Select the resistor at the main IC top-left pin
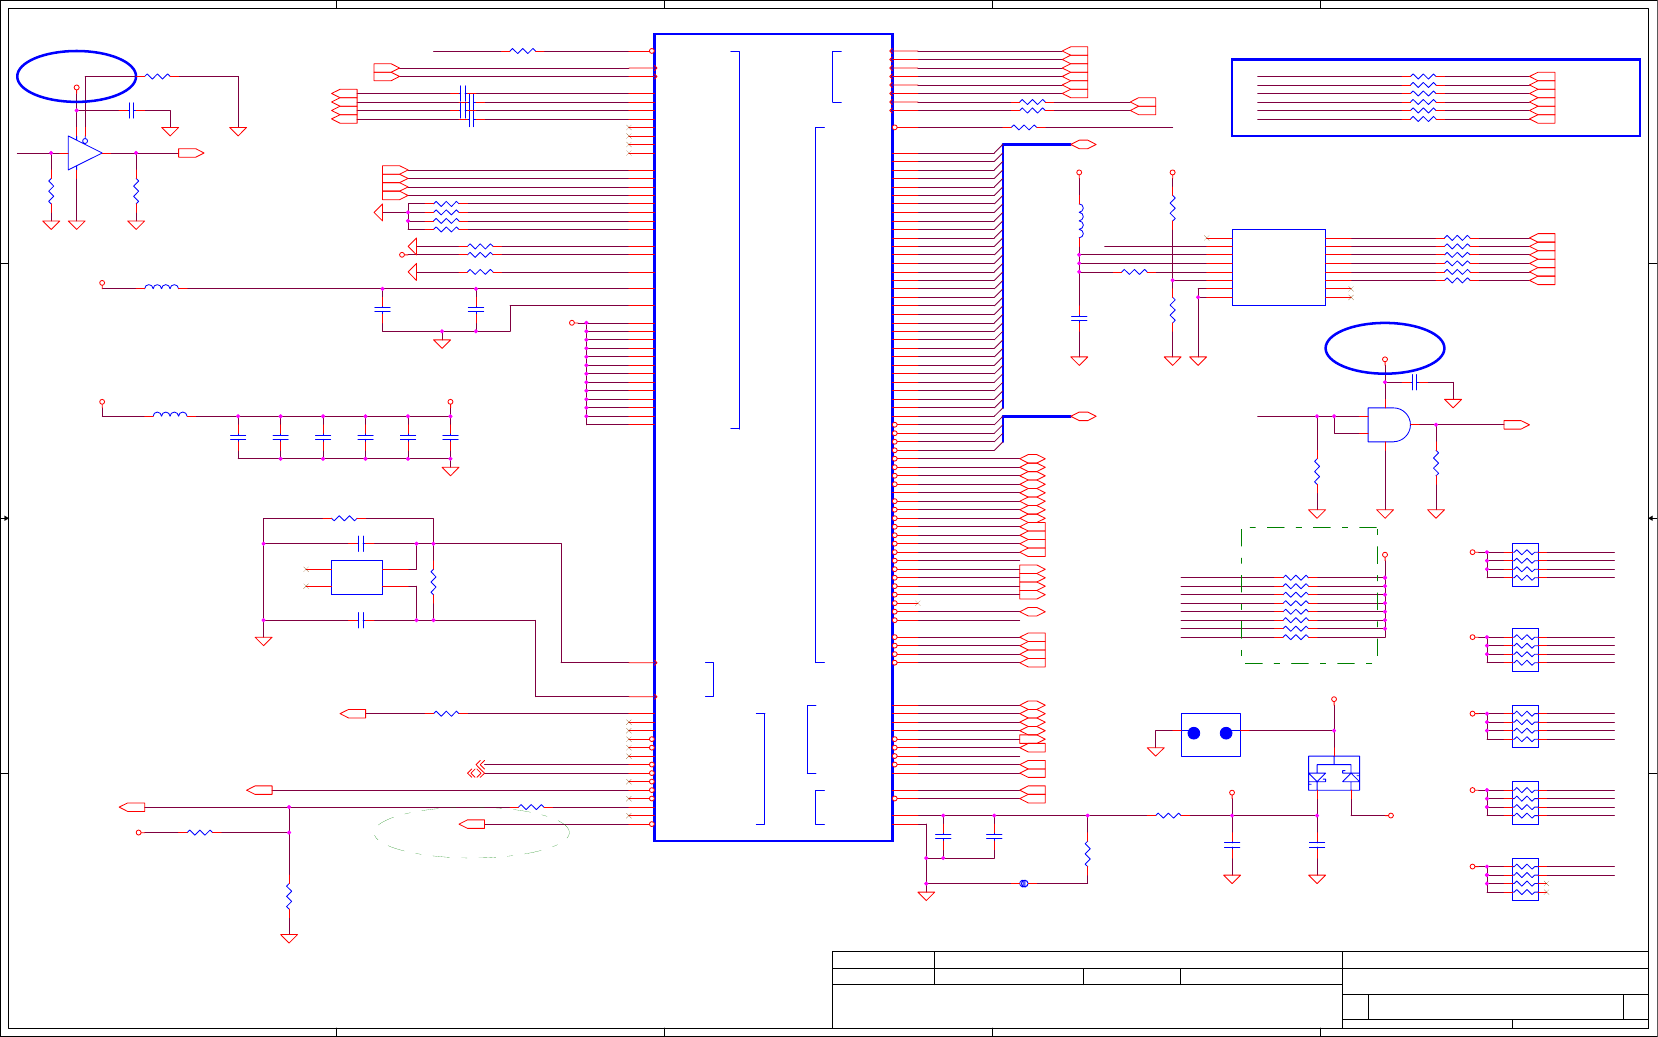Image resolution: width=1658 pixels, height=1037 pixels. point(522,50)
